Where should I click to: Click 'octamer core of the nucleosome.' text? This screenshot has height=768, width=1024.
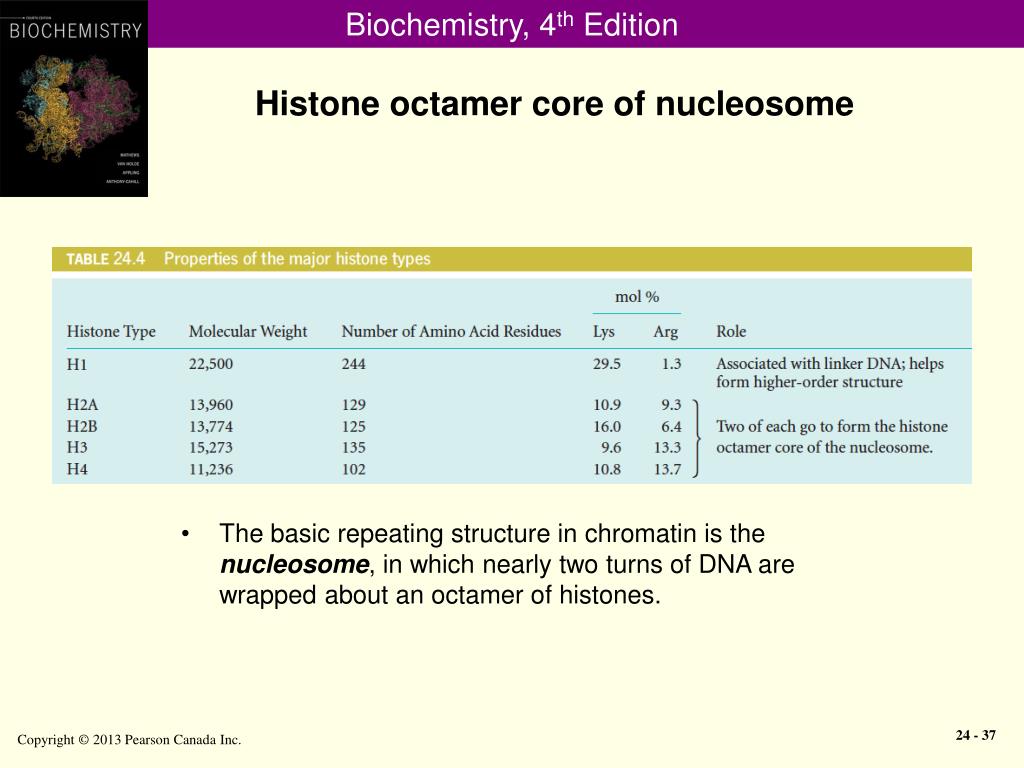click(824, 447)
